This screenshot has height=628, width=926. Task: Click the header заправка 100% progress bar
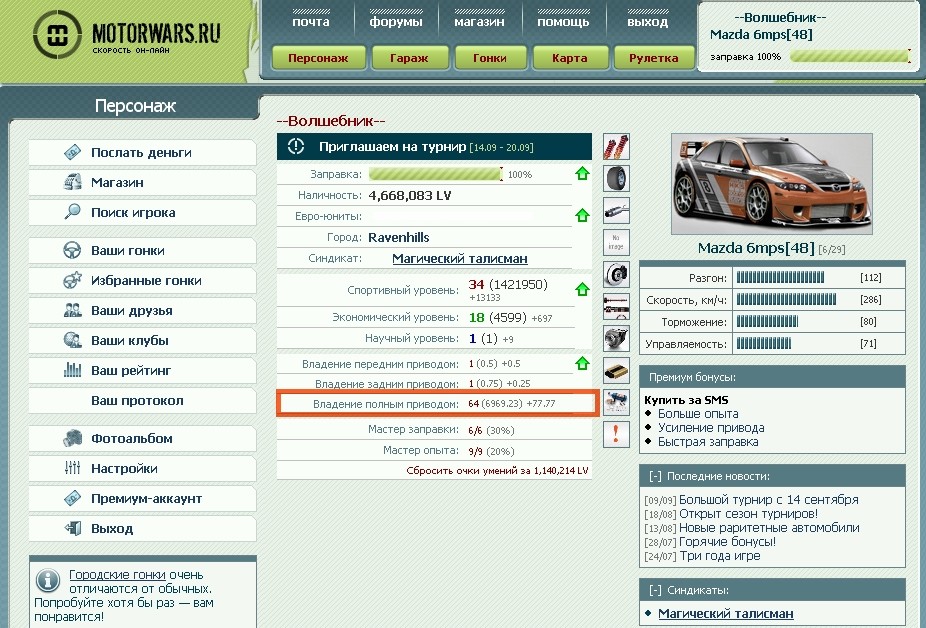850,57
